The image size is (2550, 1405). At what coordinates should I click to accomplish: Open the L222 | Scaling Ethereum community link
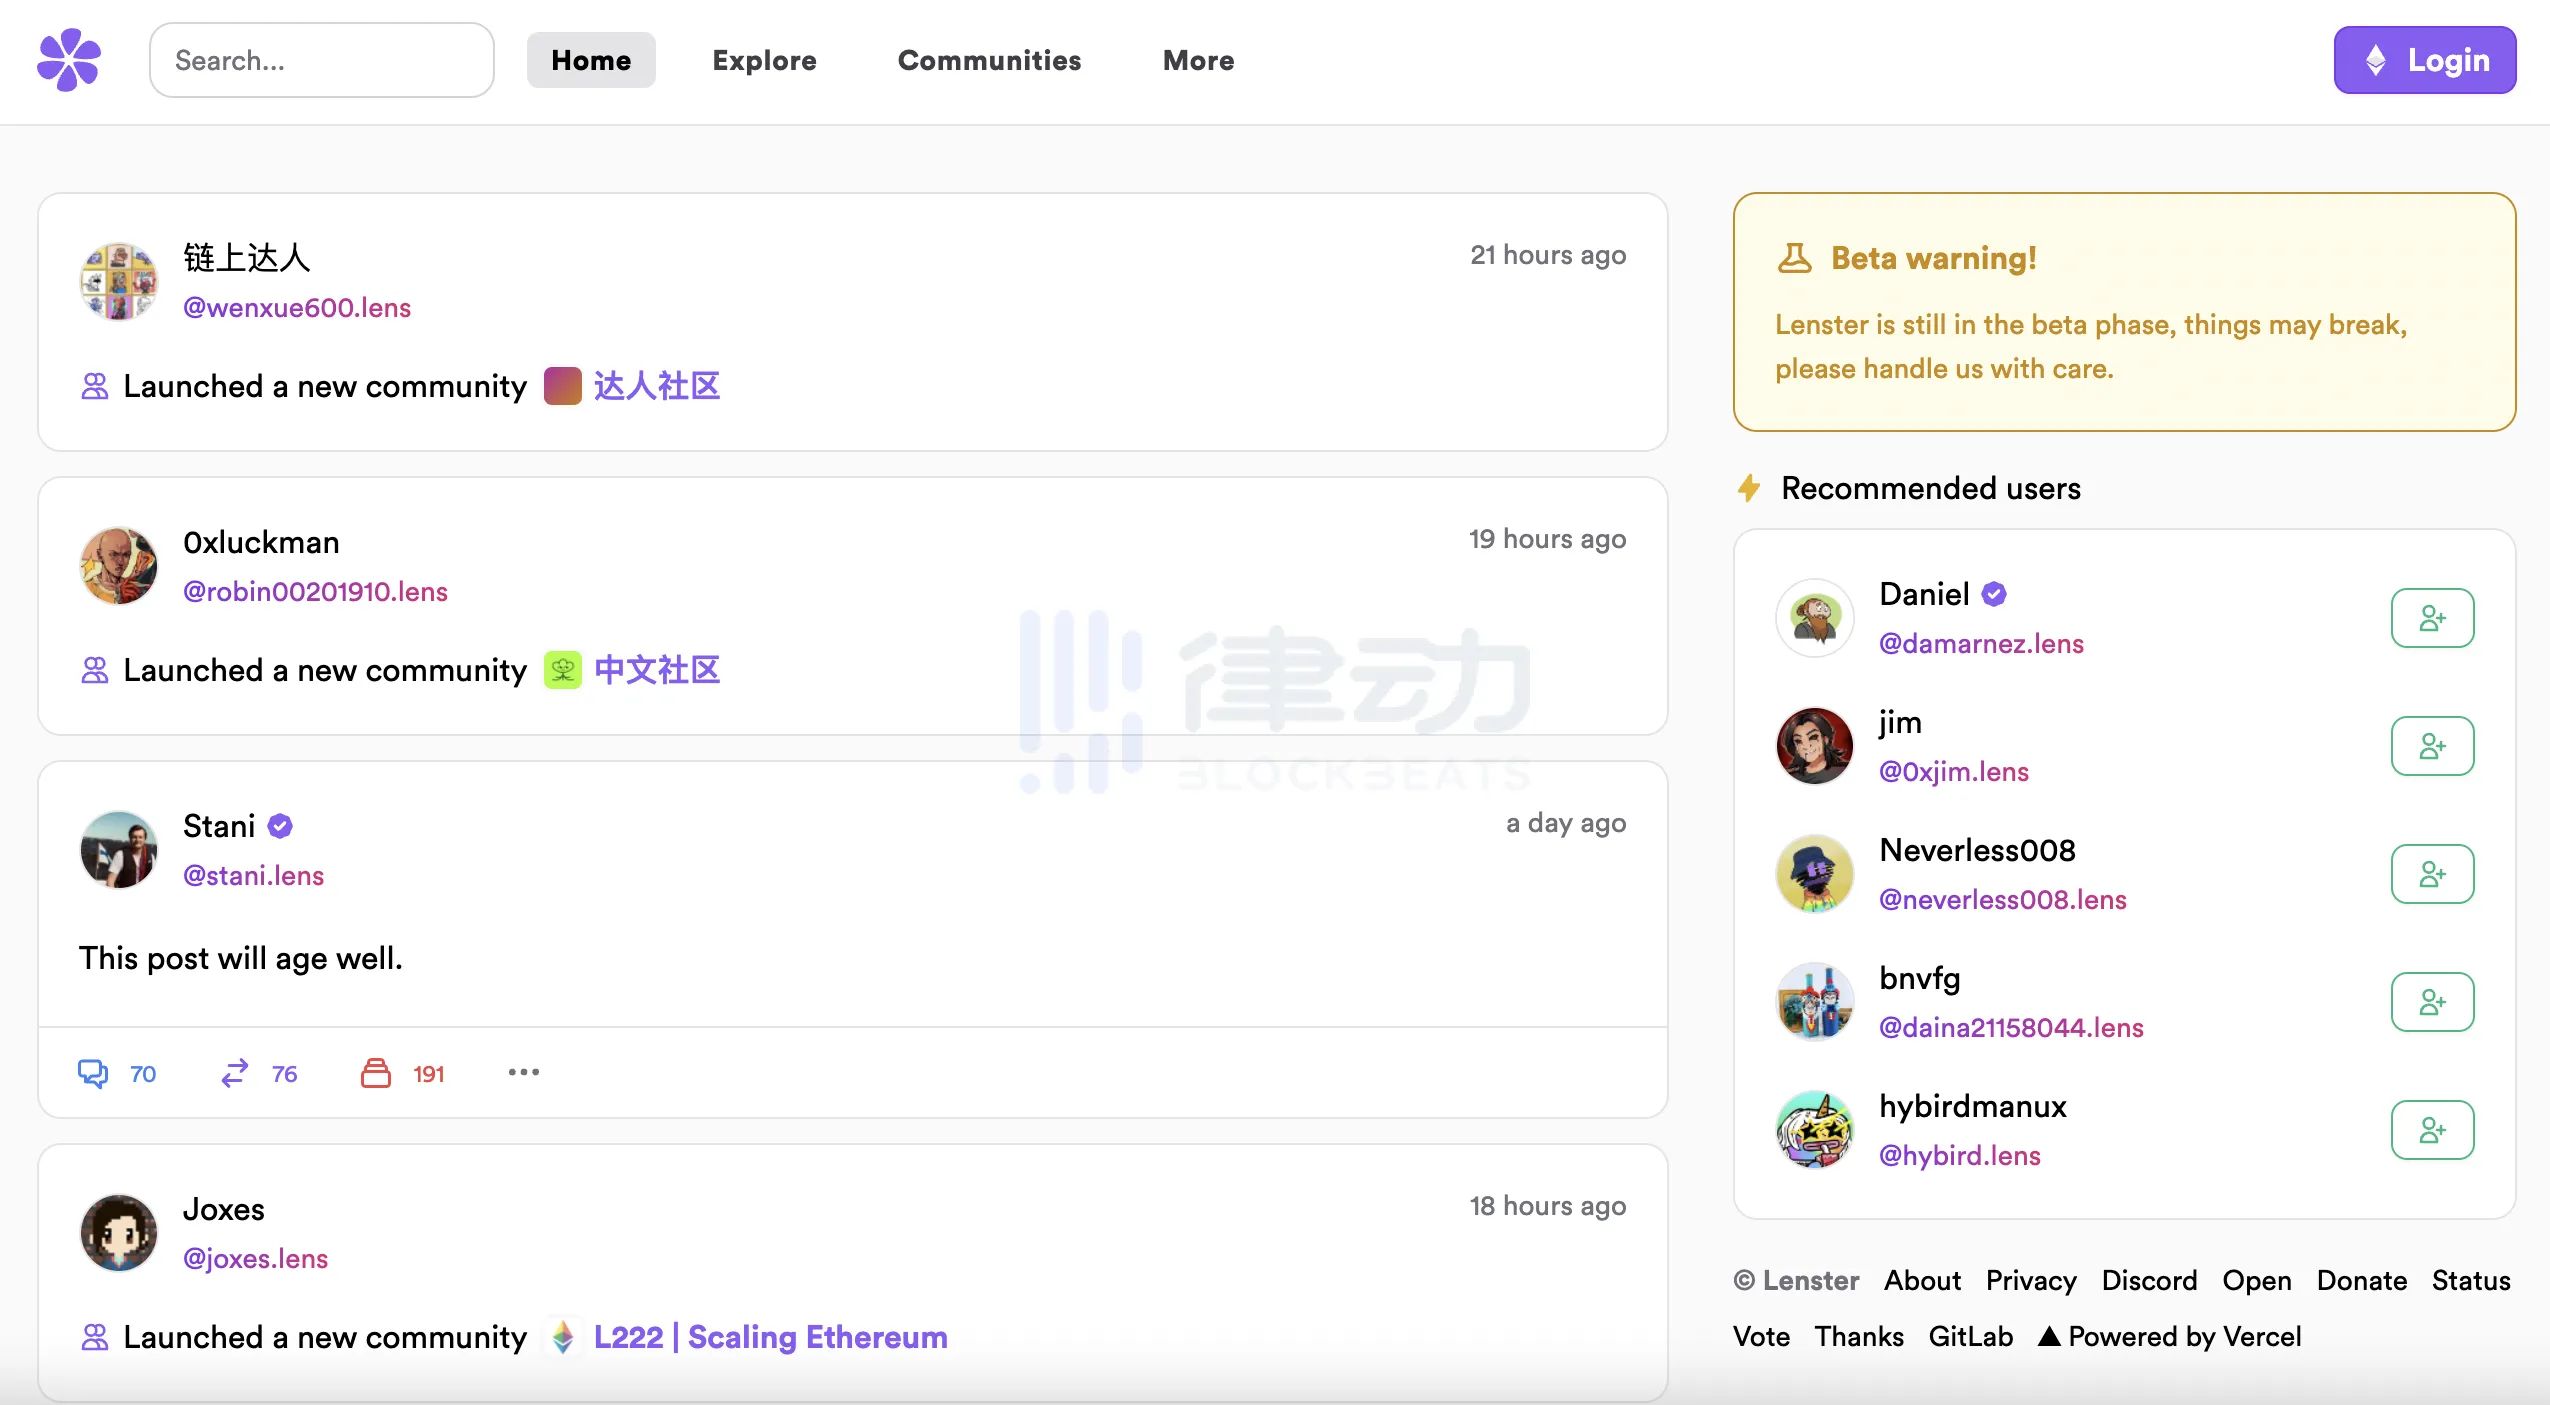[770, 1337]
